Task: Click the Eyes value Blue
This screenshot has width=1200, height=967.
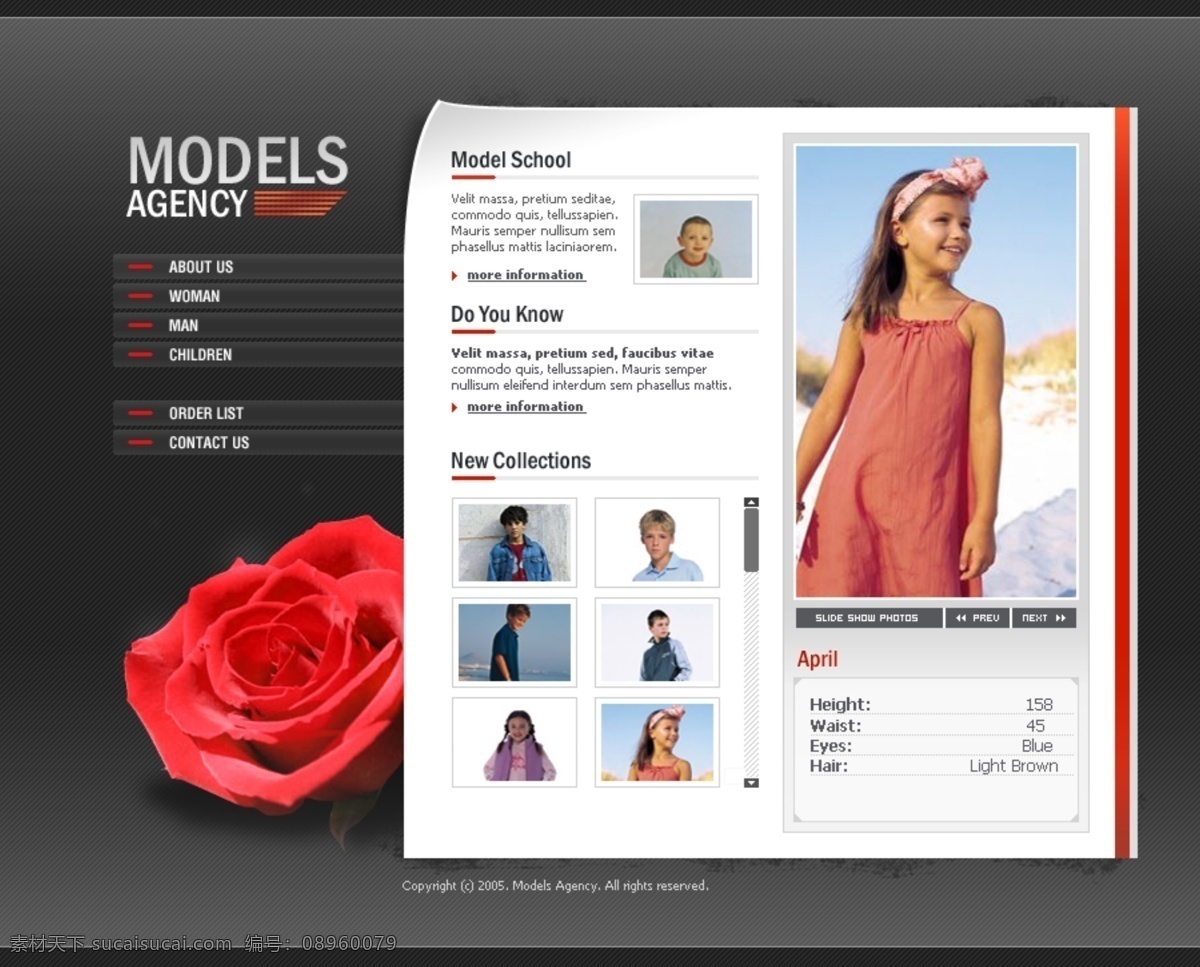Action: point(1037,746)
